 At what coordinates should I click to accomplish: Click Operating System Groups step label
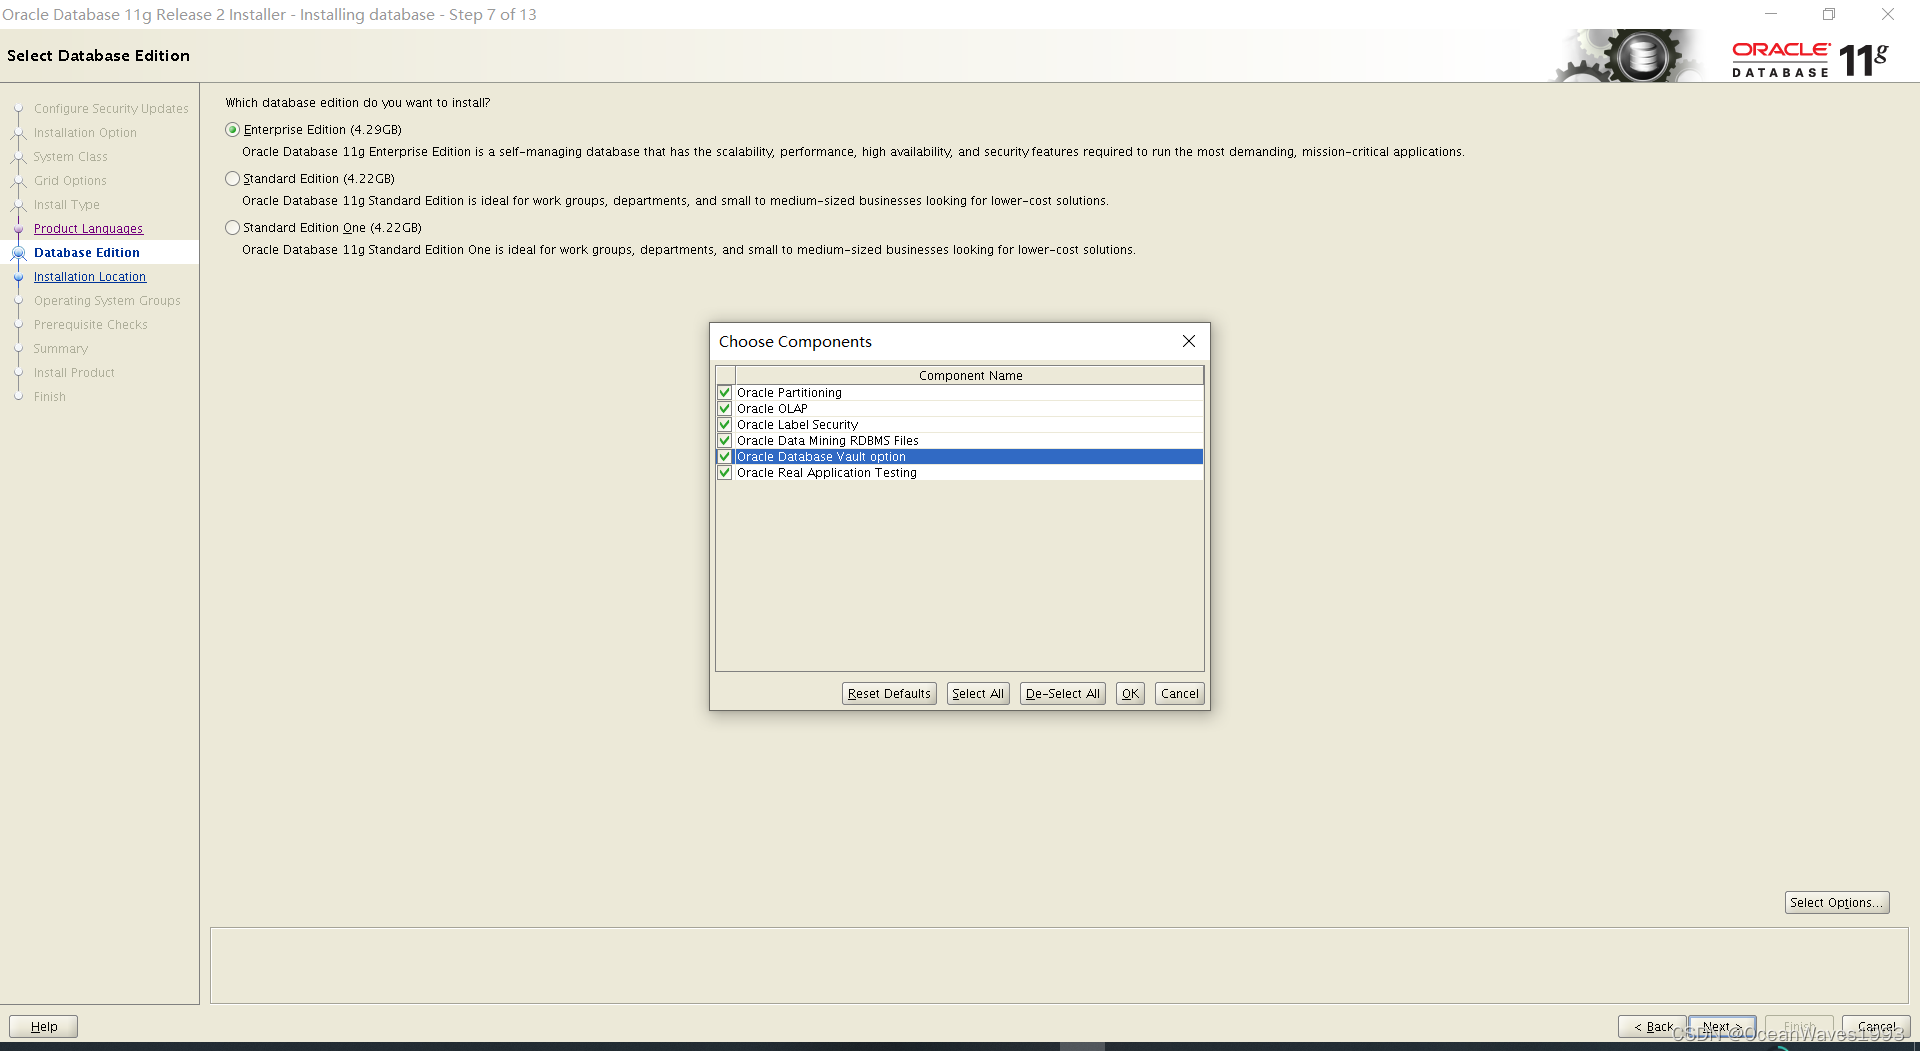point(107,301)
